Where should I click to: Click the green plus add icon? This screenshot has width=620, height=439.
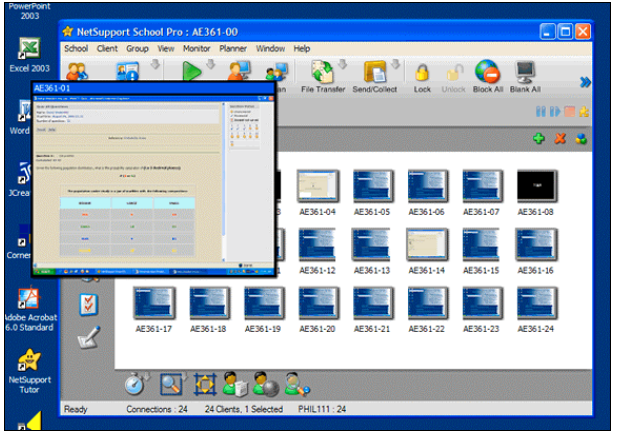[x=539, y=139]
